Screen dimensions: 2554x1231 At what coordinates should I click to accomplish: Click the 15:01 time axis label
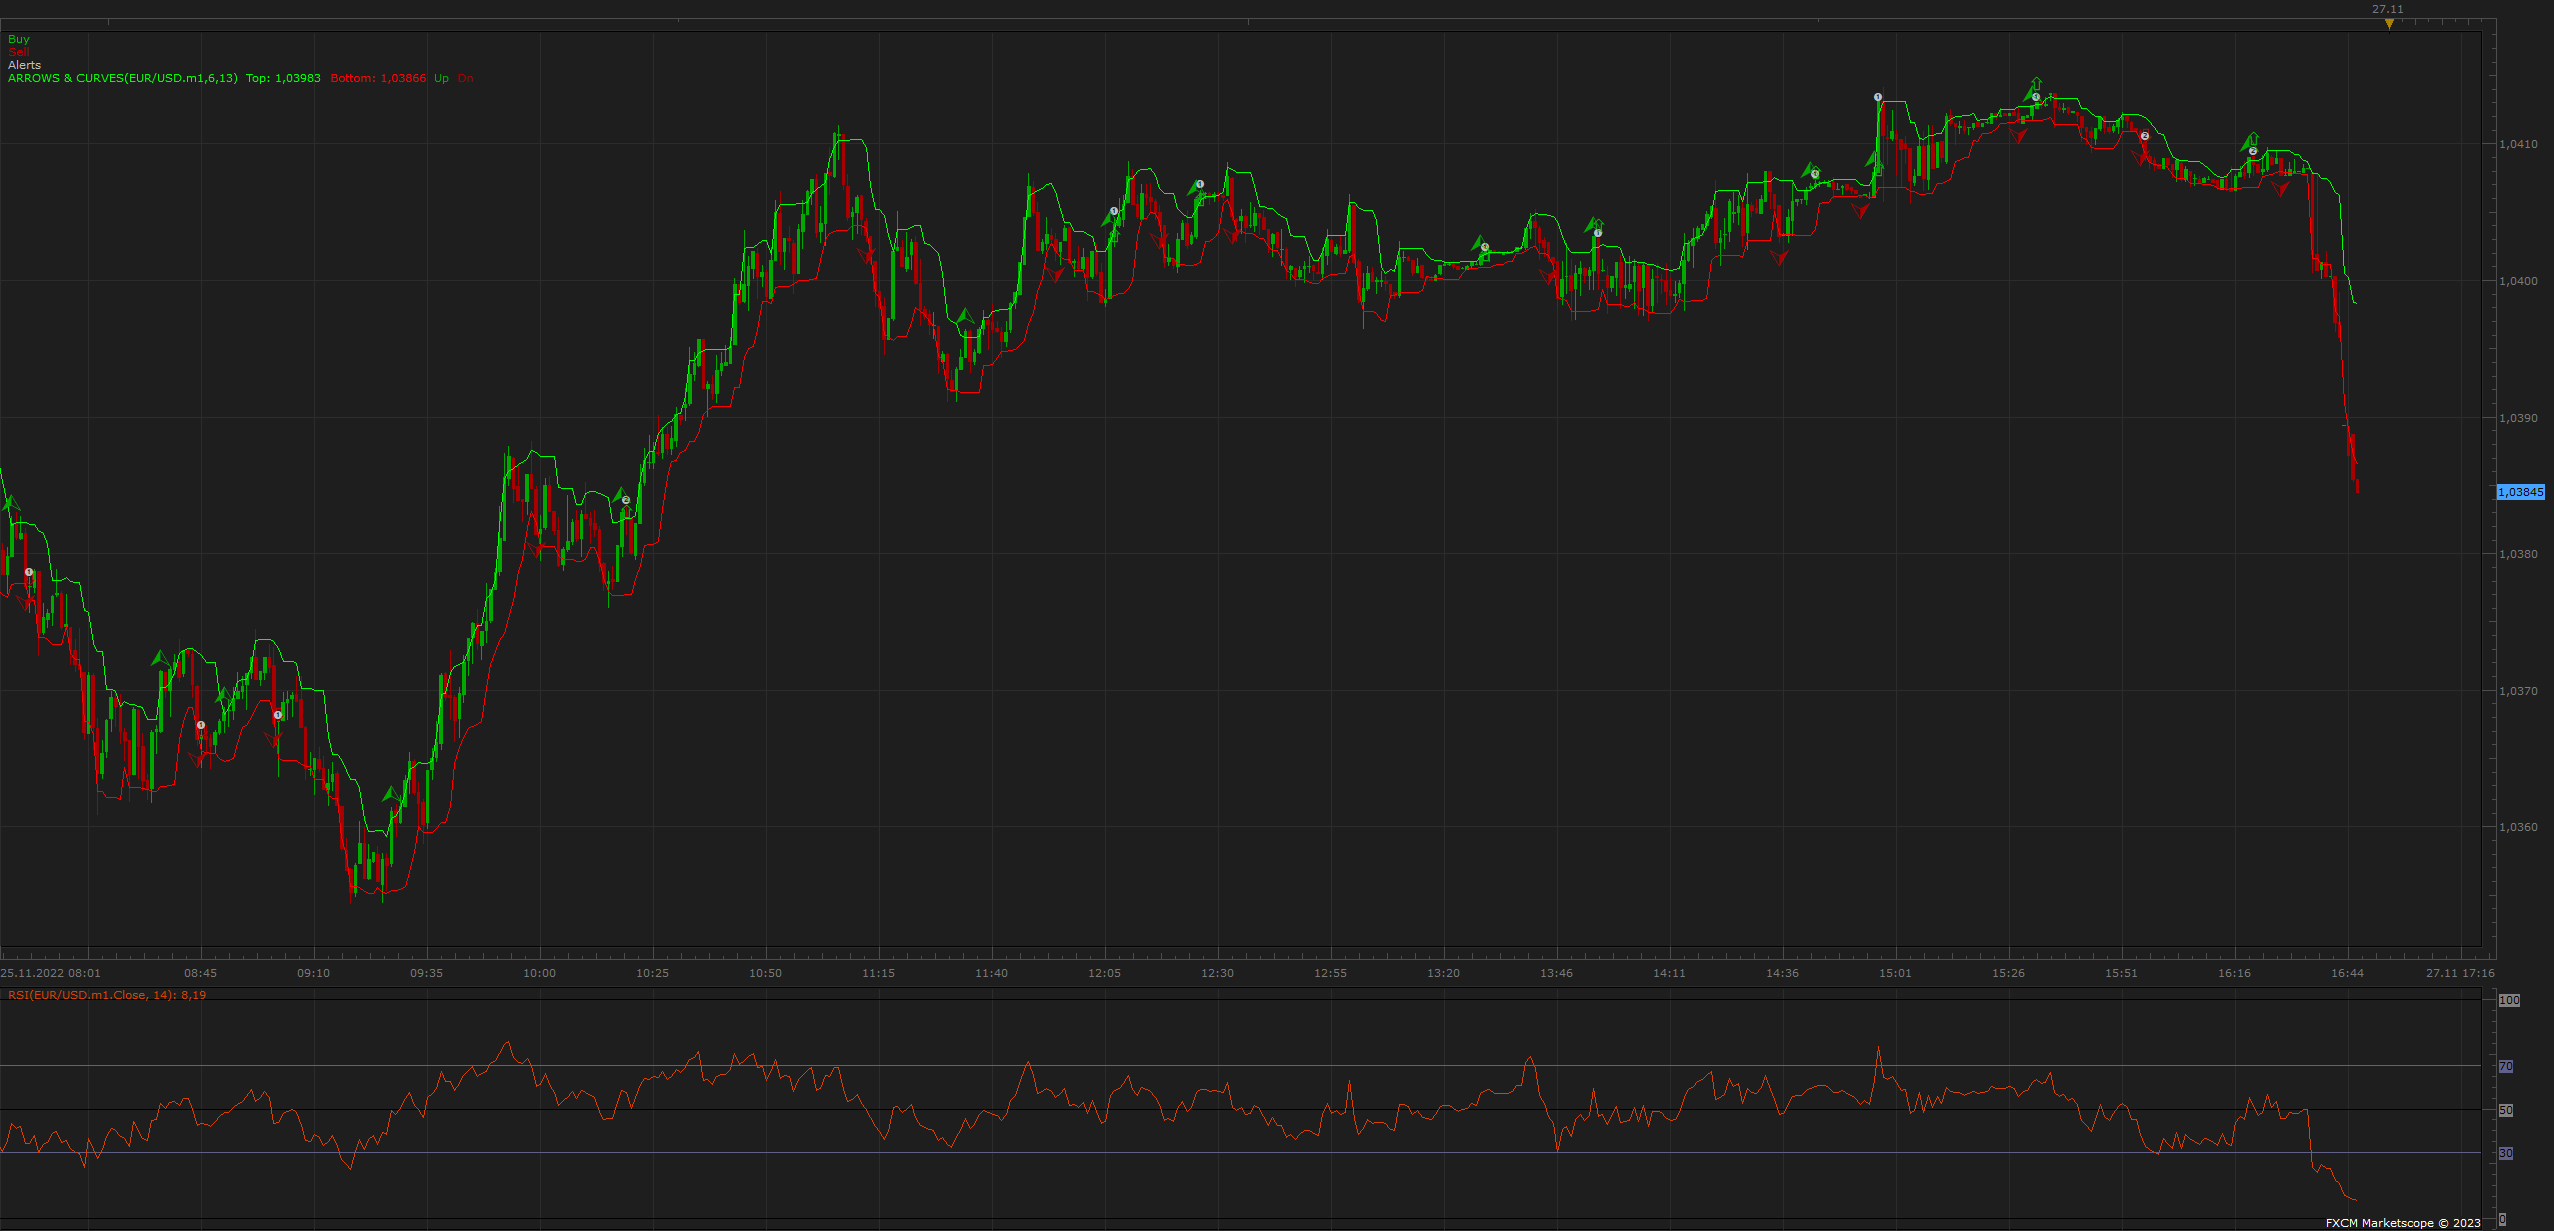[x=1895, y=973]
